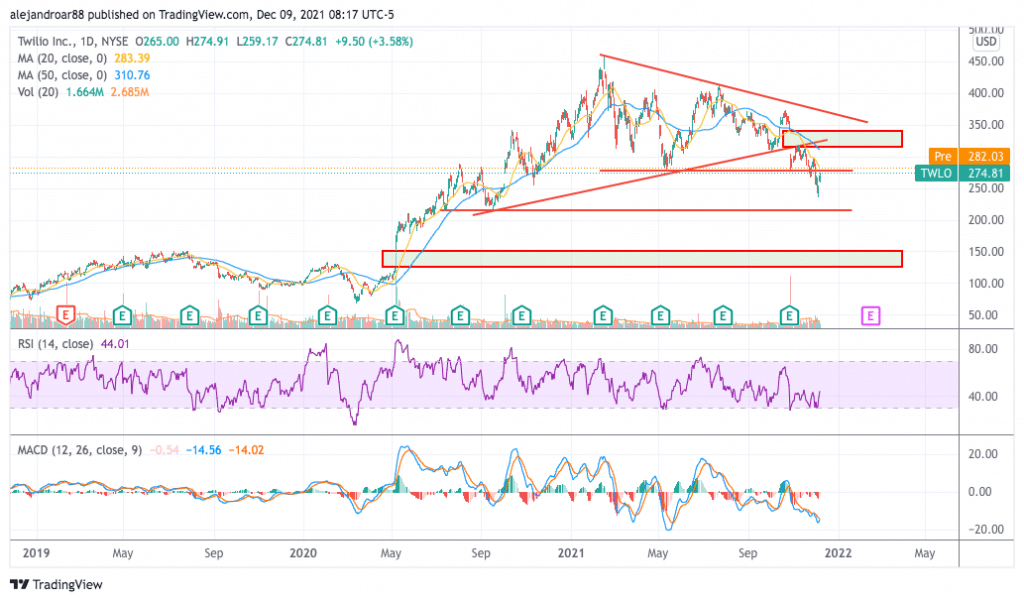
Task: Select the RSI (14, close) indicator legend
Action: (x=56, y=343)
